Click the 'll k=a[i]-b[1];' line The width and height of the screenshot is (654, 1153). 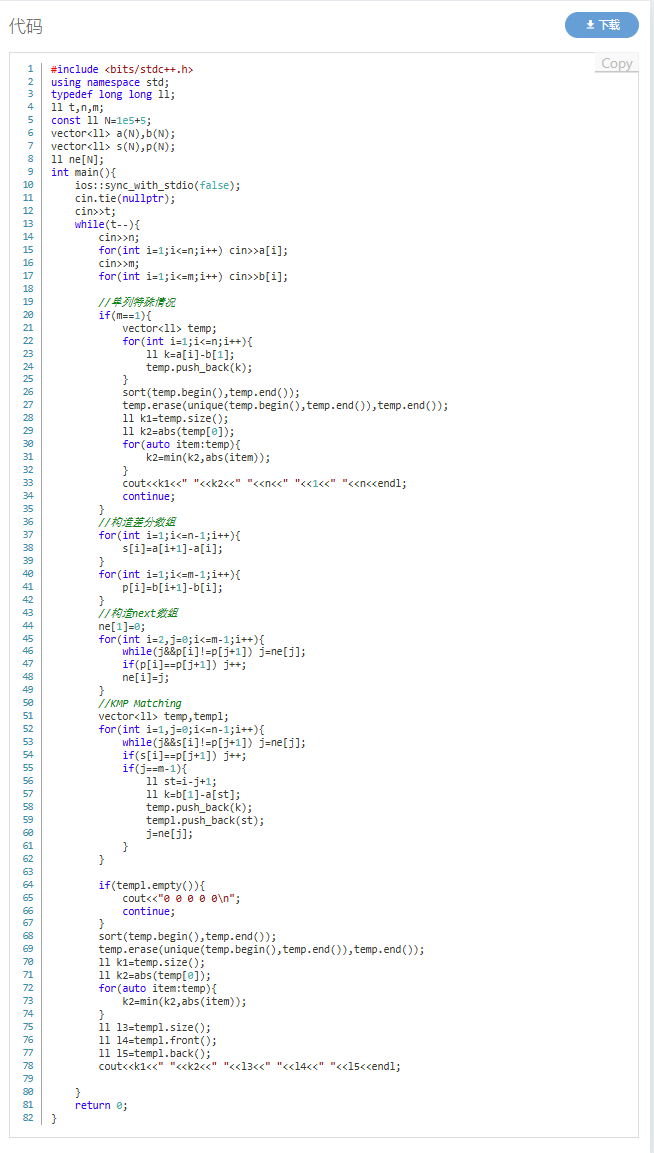(191, 354)
